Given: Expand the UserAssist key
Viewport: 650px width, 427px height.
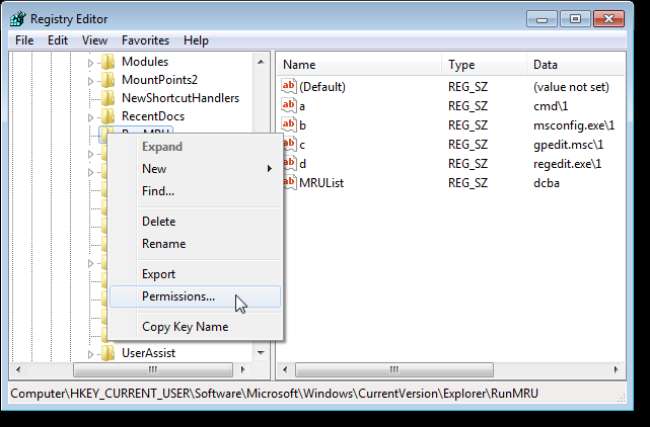Looking at the screenshot, I should tap(90, 354).
